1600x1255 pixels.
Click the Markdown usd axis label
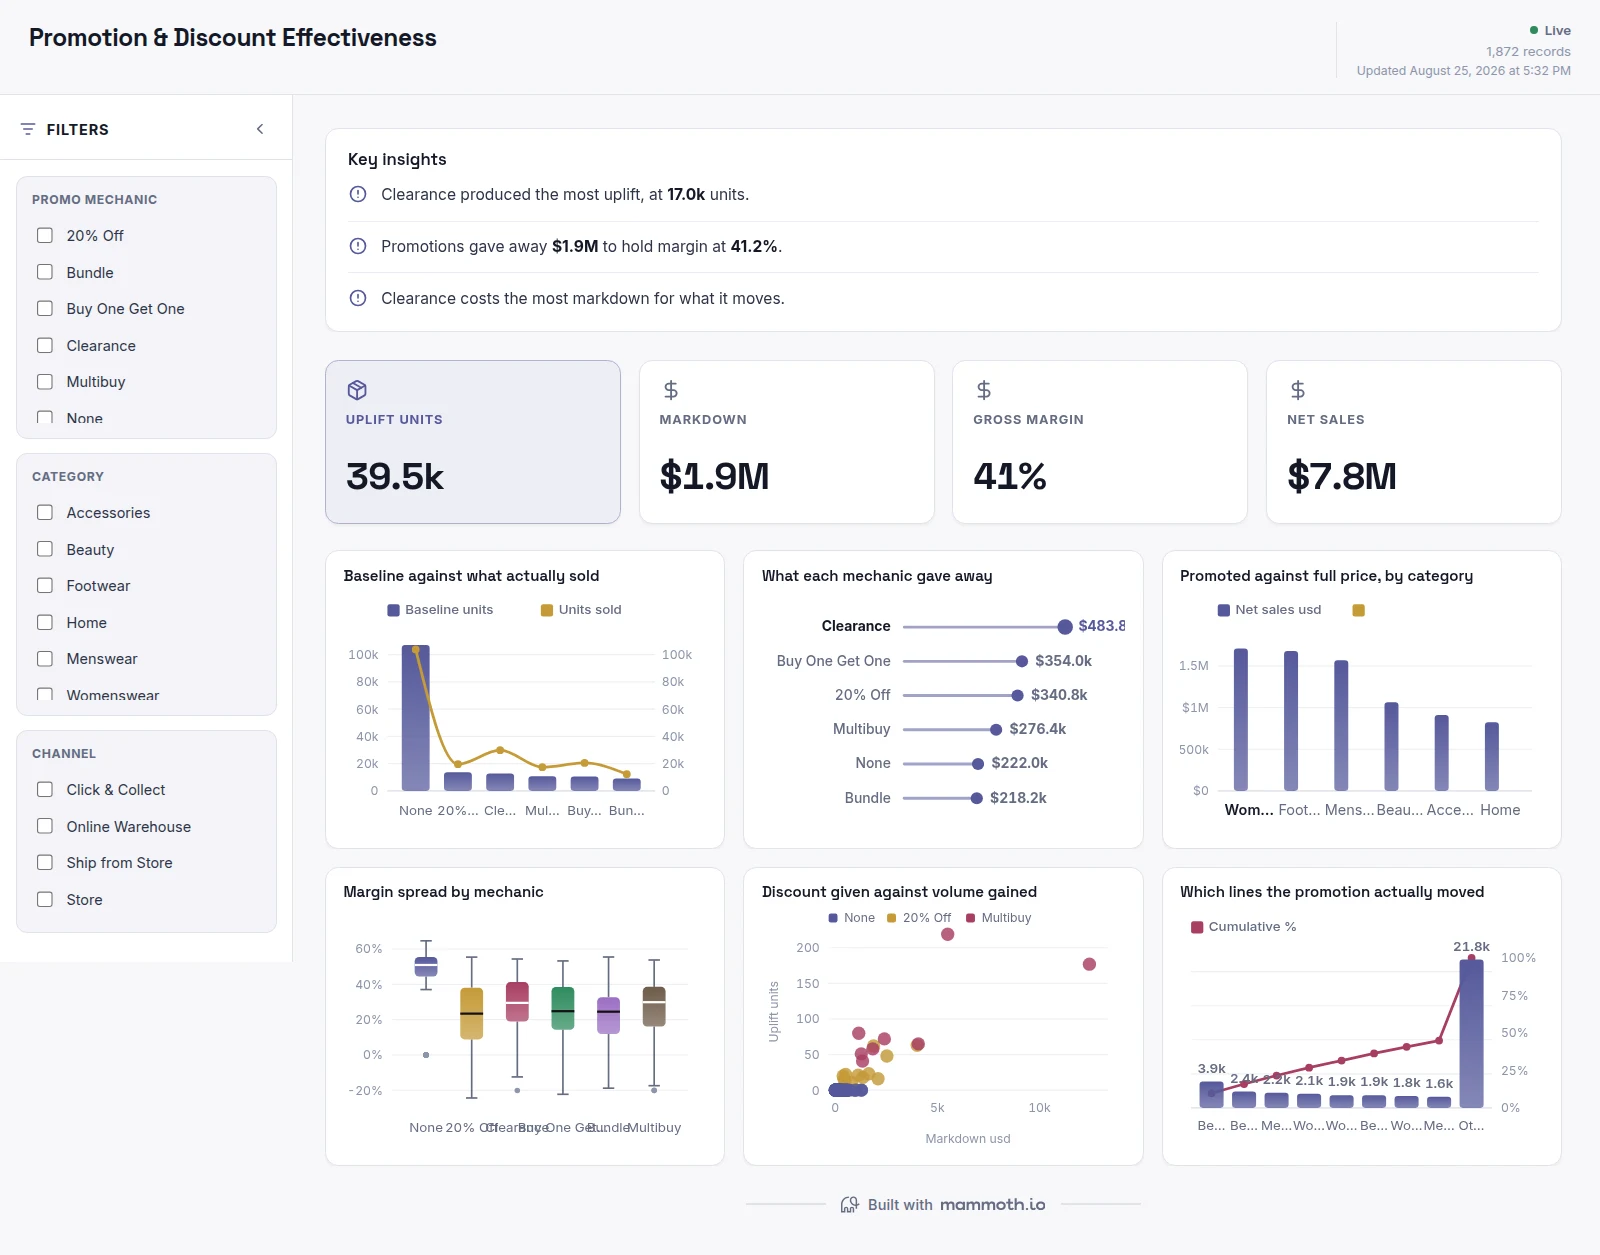[x=968, y=1139]
